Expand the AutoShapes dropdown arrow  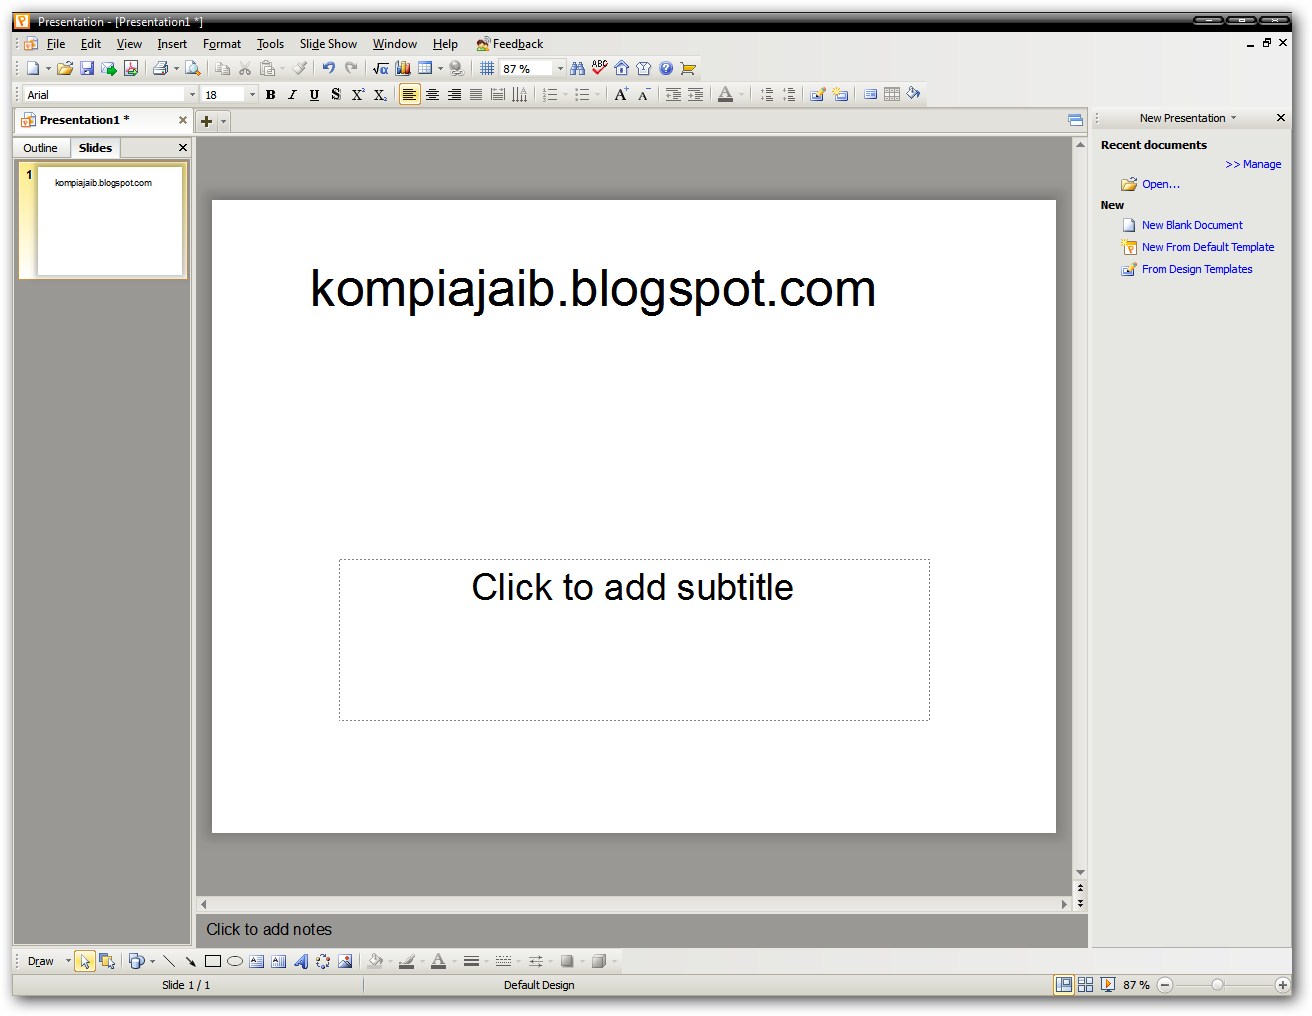152,961
